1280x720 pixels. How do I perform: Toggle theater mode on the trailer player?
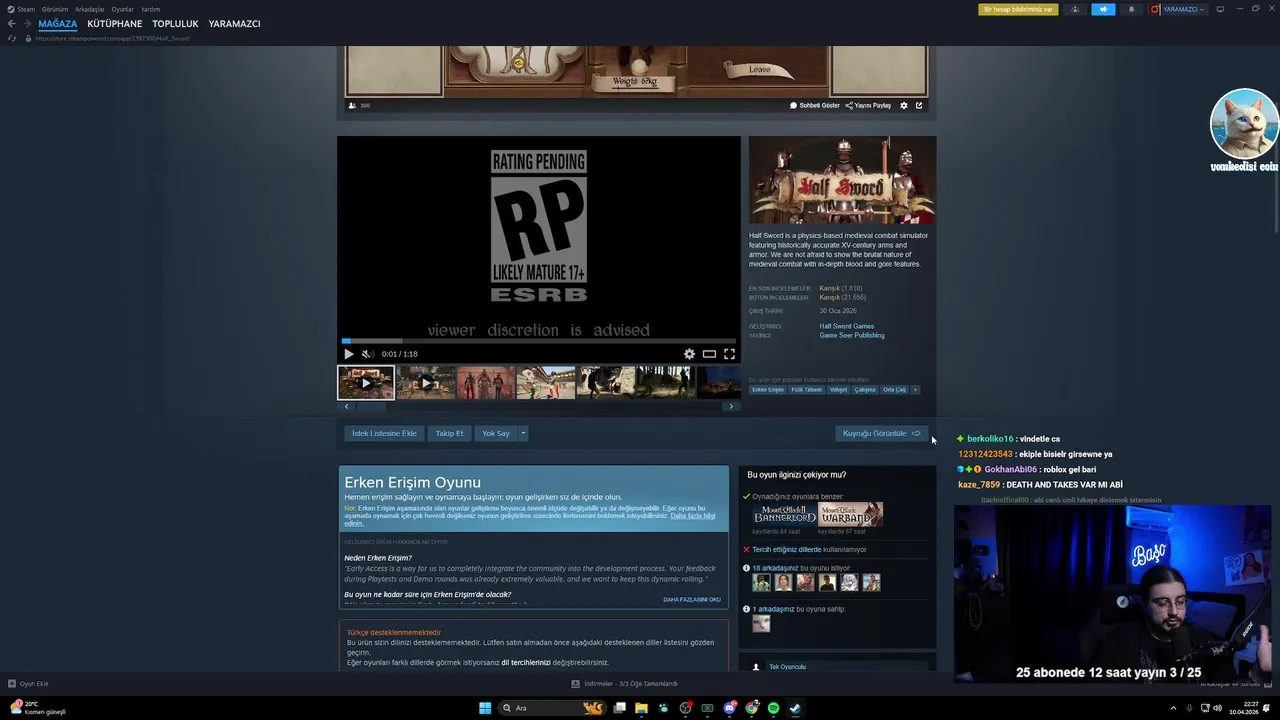point(709,354)
